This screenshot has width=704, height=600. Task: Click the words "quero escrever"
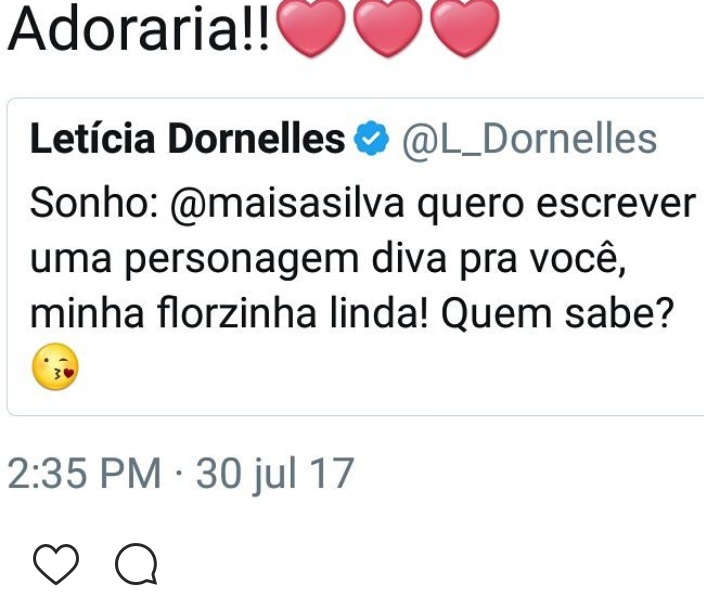pos(554,205)
